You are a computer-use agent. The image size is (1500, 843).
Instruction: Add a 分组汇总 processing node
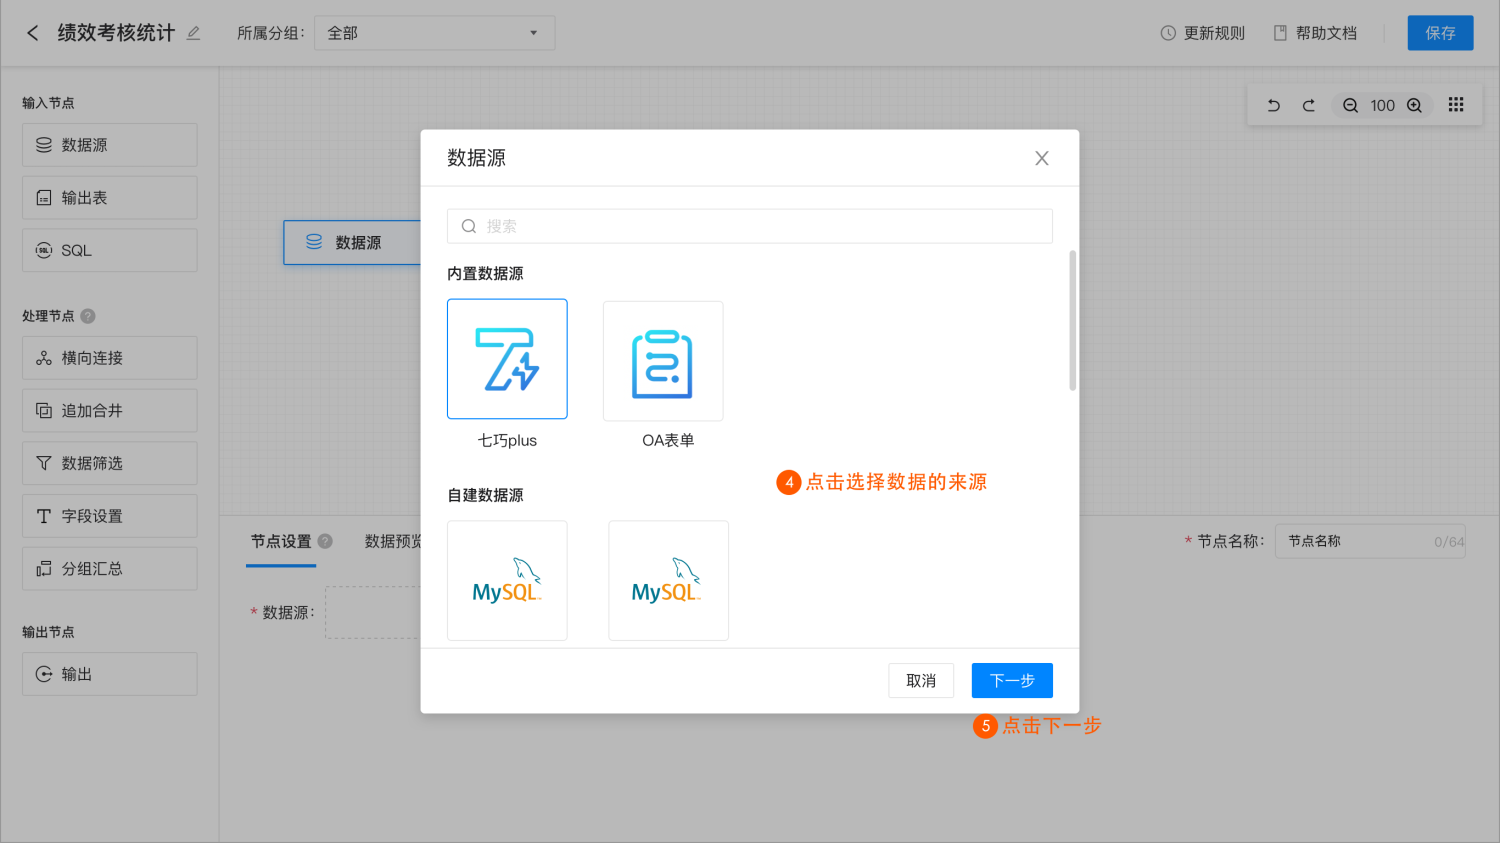click(110, 569)
